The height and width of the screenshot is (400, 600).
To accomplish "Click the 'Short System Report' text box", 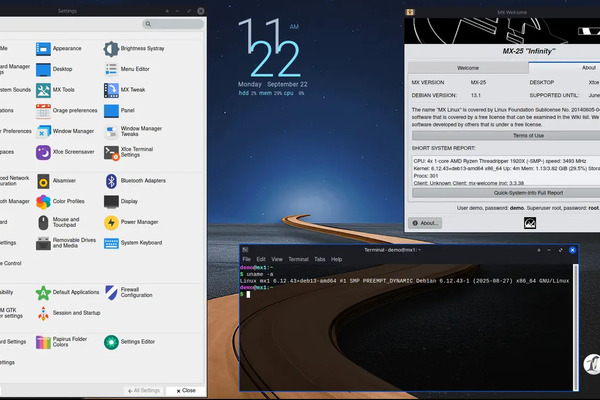I will tap(506, 170).
